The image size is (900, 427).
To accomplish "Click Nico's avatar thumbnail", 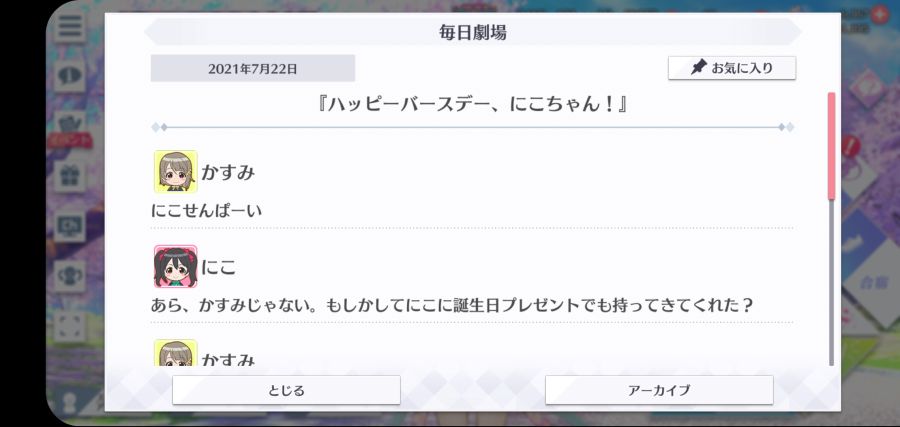I will pyautogui.click(x=175, y=266).
